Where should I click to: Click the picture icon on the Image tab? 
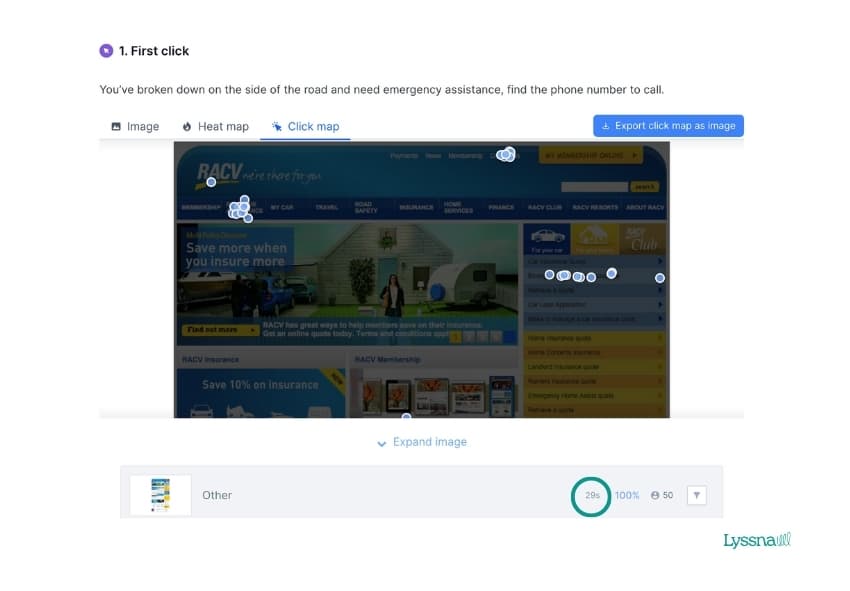(115, 126)
